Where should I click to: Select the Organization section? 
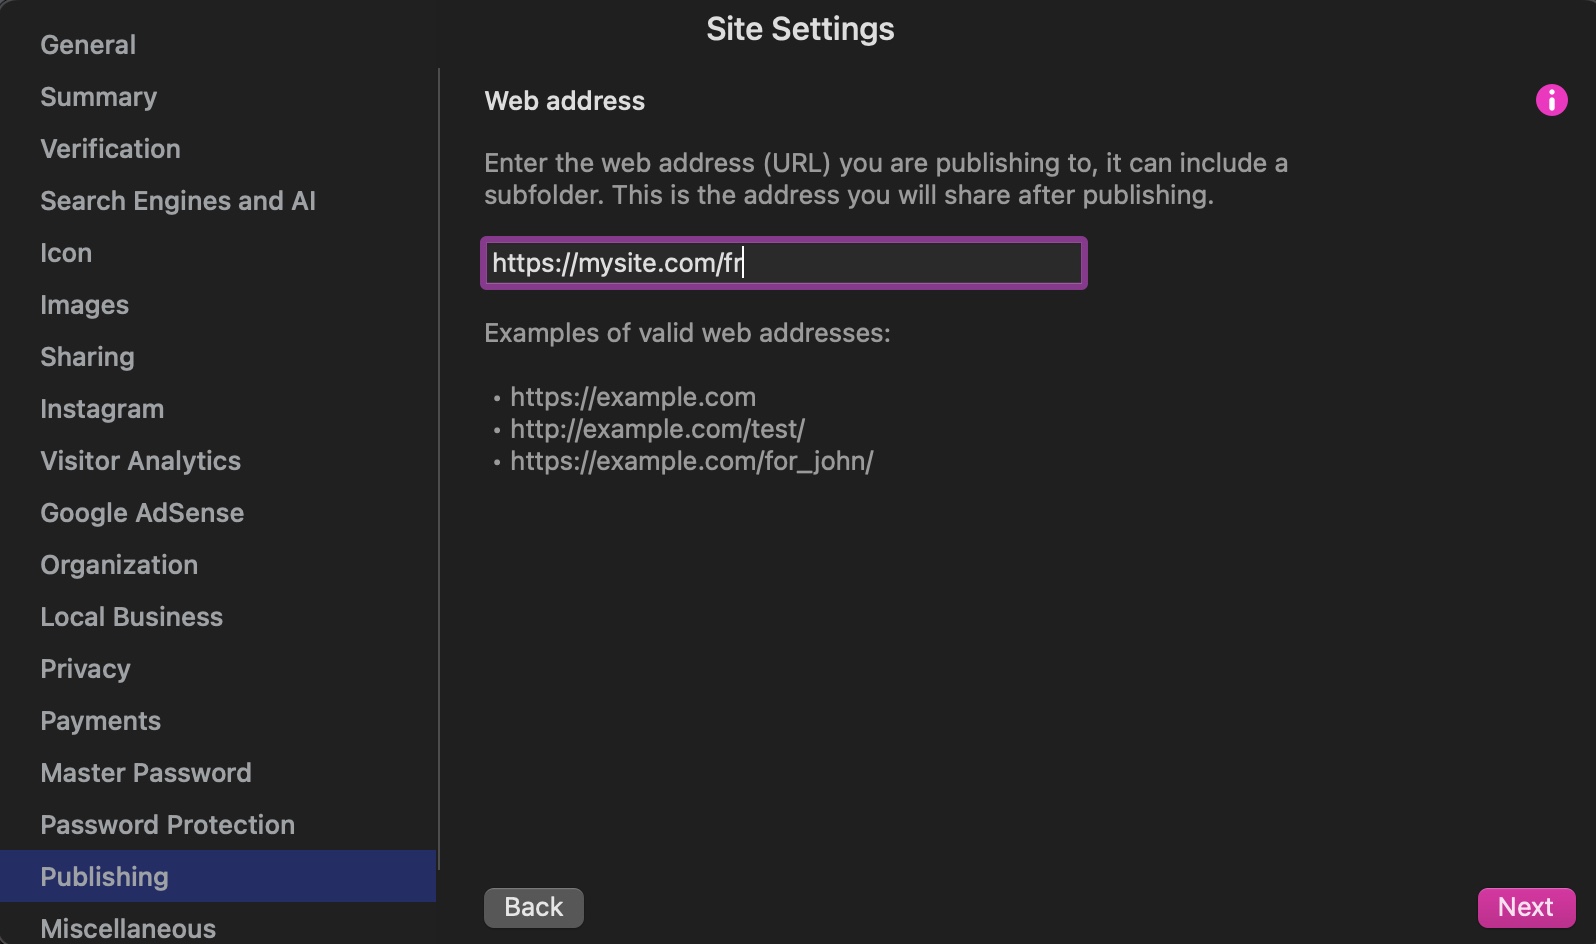(119, 565)
